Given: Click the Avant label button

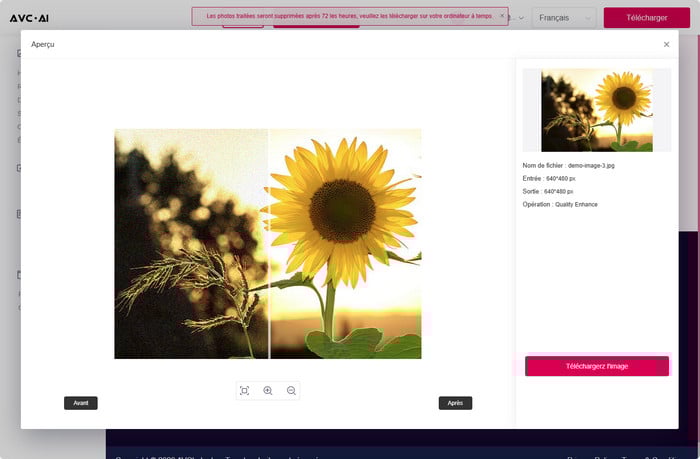Looking at the screenshot, I should (x=81, y=403).
